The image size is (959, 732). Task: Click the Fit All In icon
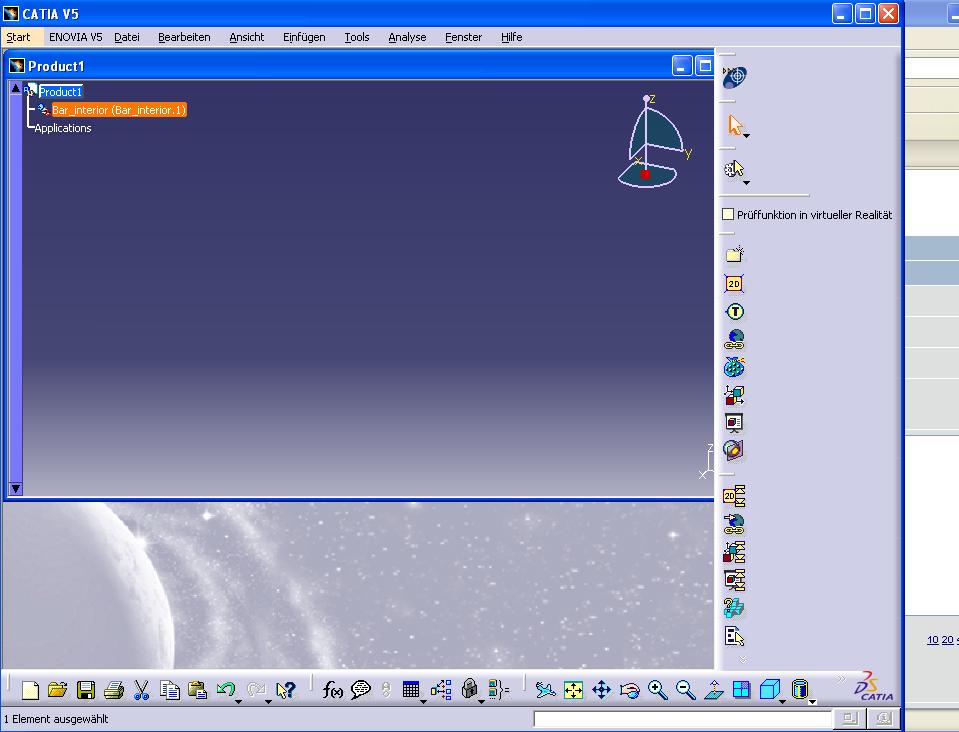click(573, 690)
